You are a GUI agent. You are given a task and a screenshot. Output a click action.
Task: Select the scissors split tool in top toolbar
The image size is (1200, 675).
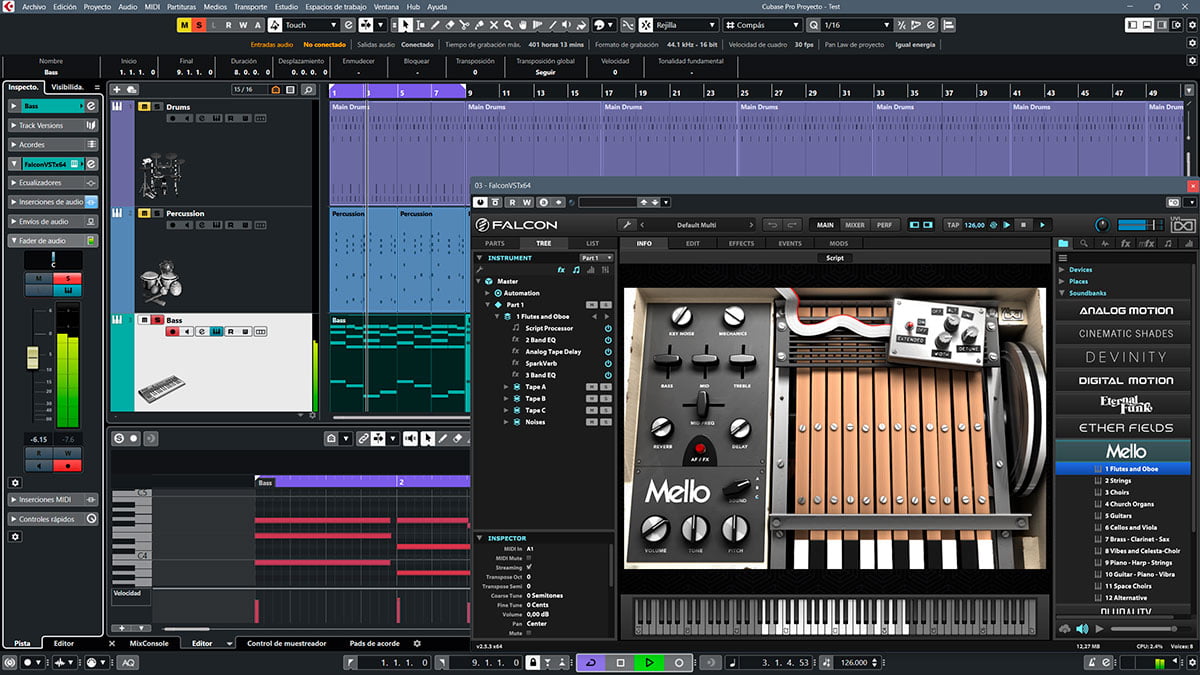click(x=464, y=24)
